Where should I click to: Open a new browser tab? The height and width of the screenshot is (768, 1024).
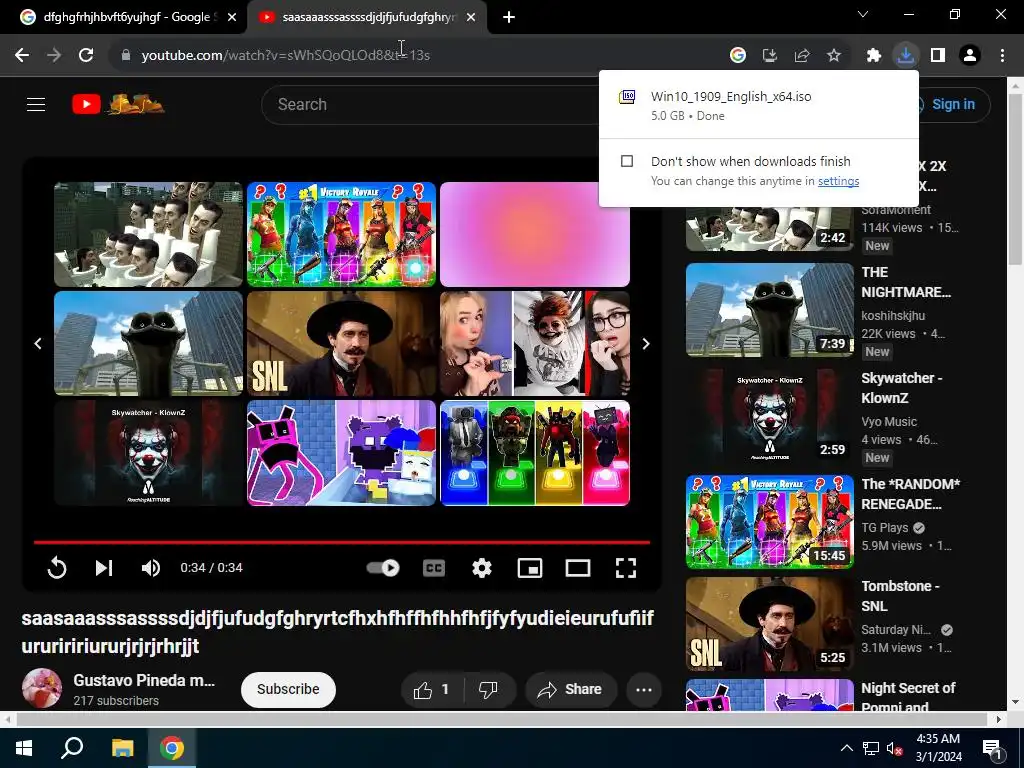pos(509,18)
